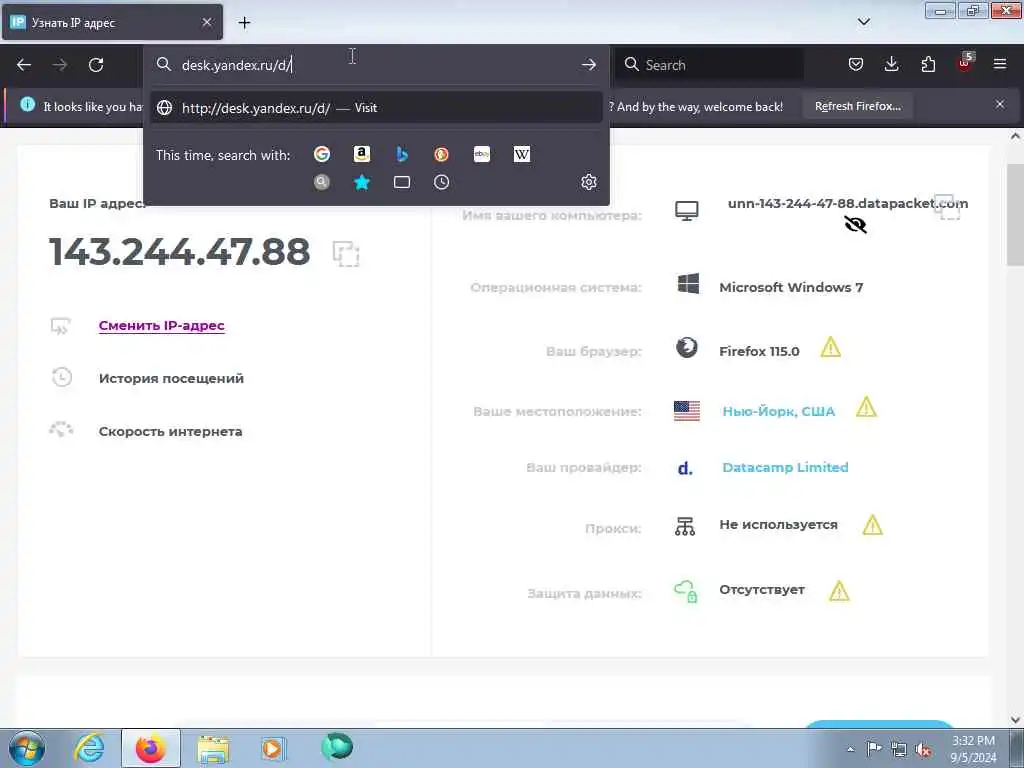
Task: Open the Action Center flag icon
Action: pyautogui.click(x=874, y=748)
